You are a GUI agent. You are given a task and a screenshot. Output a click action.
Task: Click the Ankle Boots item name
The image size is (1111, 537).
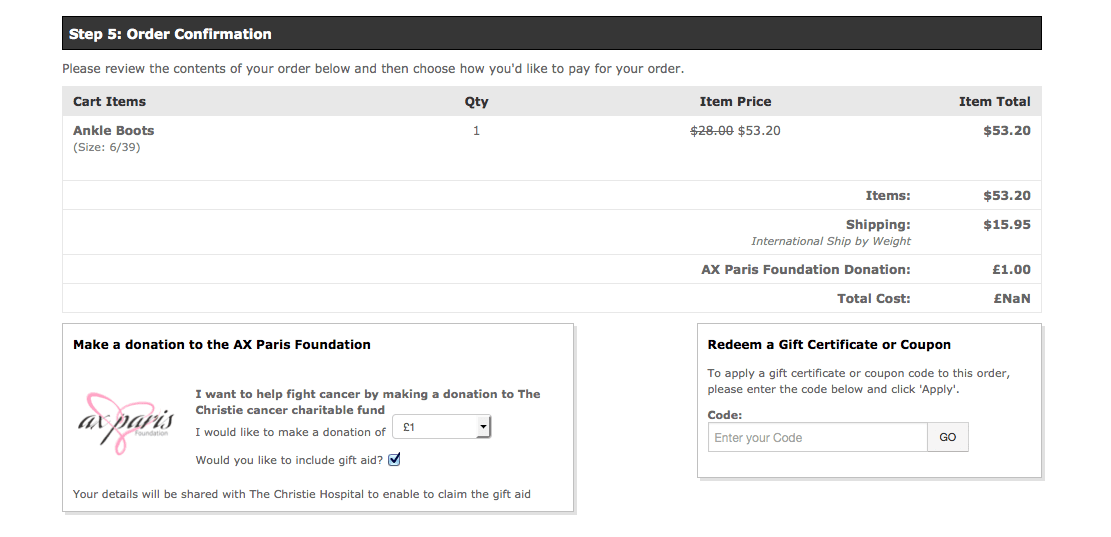tap(114, 131)
